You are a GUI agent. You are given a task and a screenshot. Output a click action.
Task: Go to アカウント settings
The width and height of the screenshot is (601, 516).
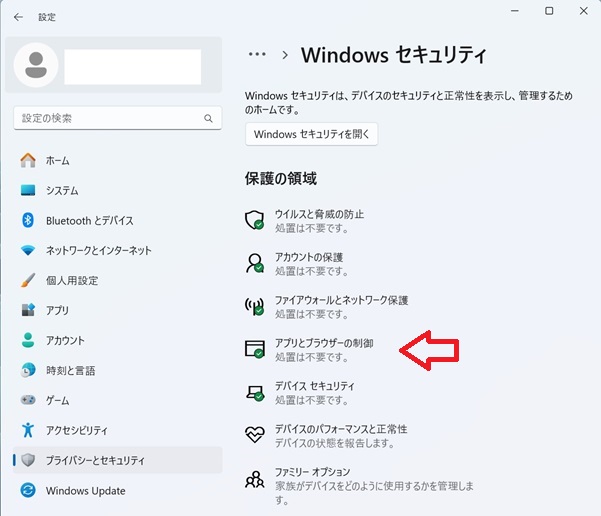pyautogui.click(x=117, y=340)
